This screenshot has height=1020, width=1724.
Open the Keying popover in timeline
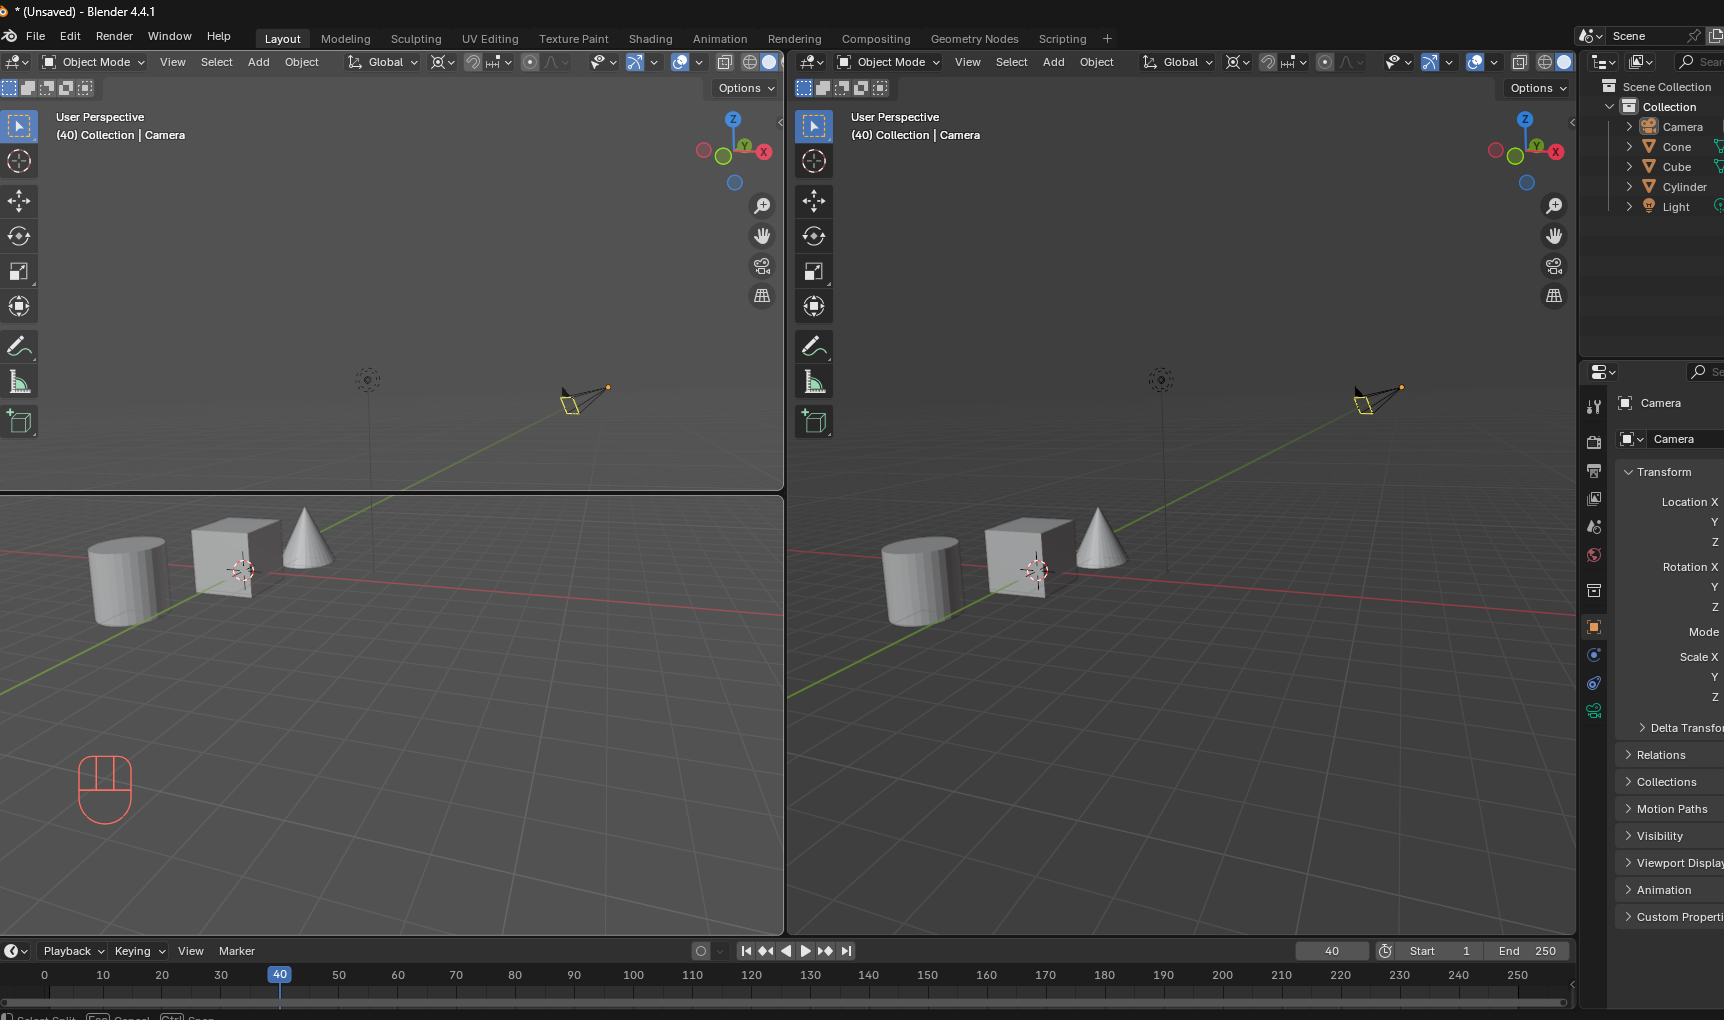pos(140,951)
